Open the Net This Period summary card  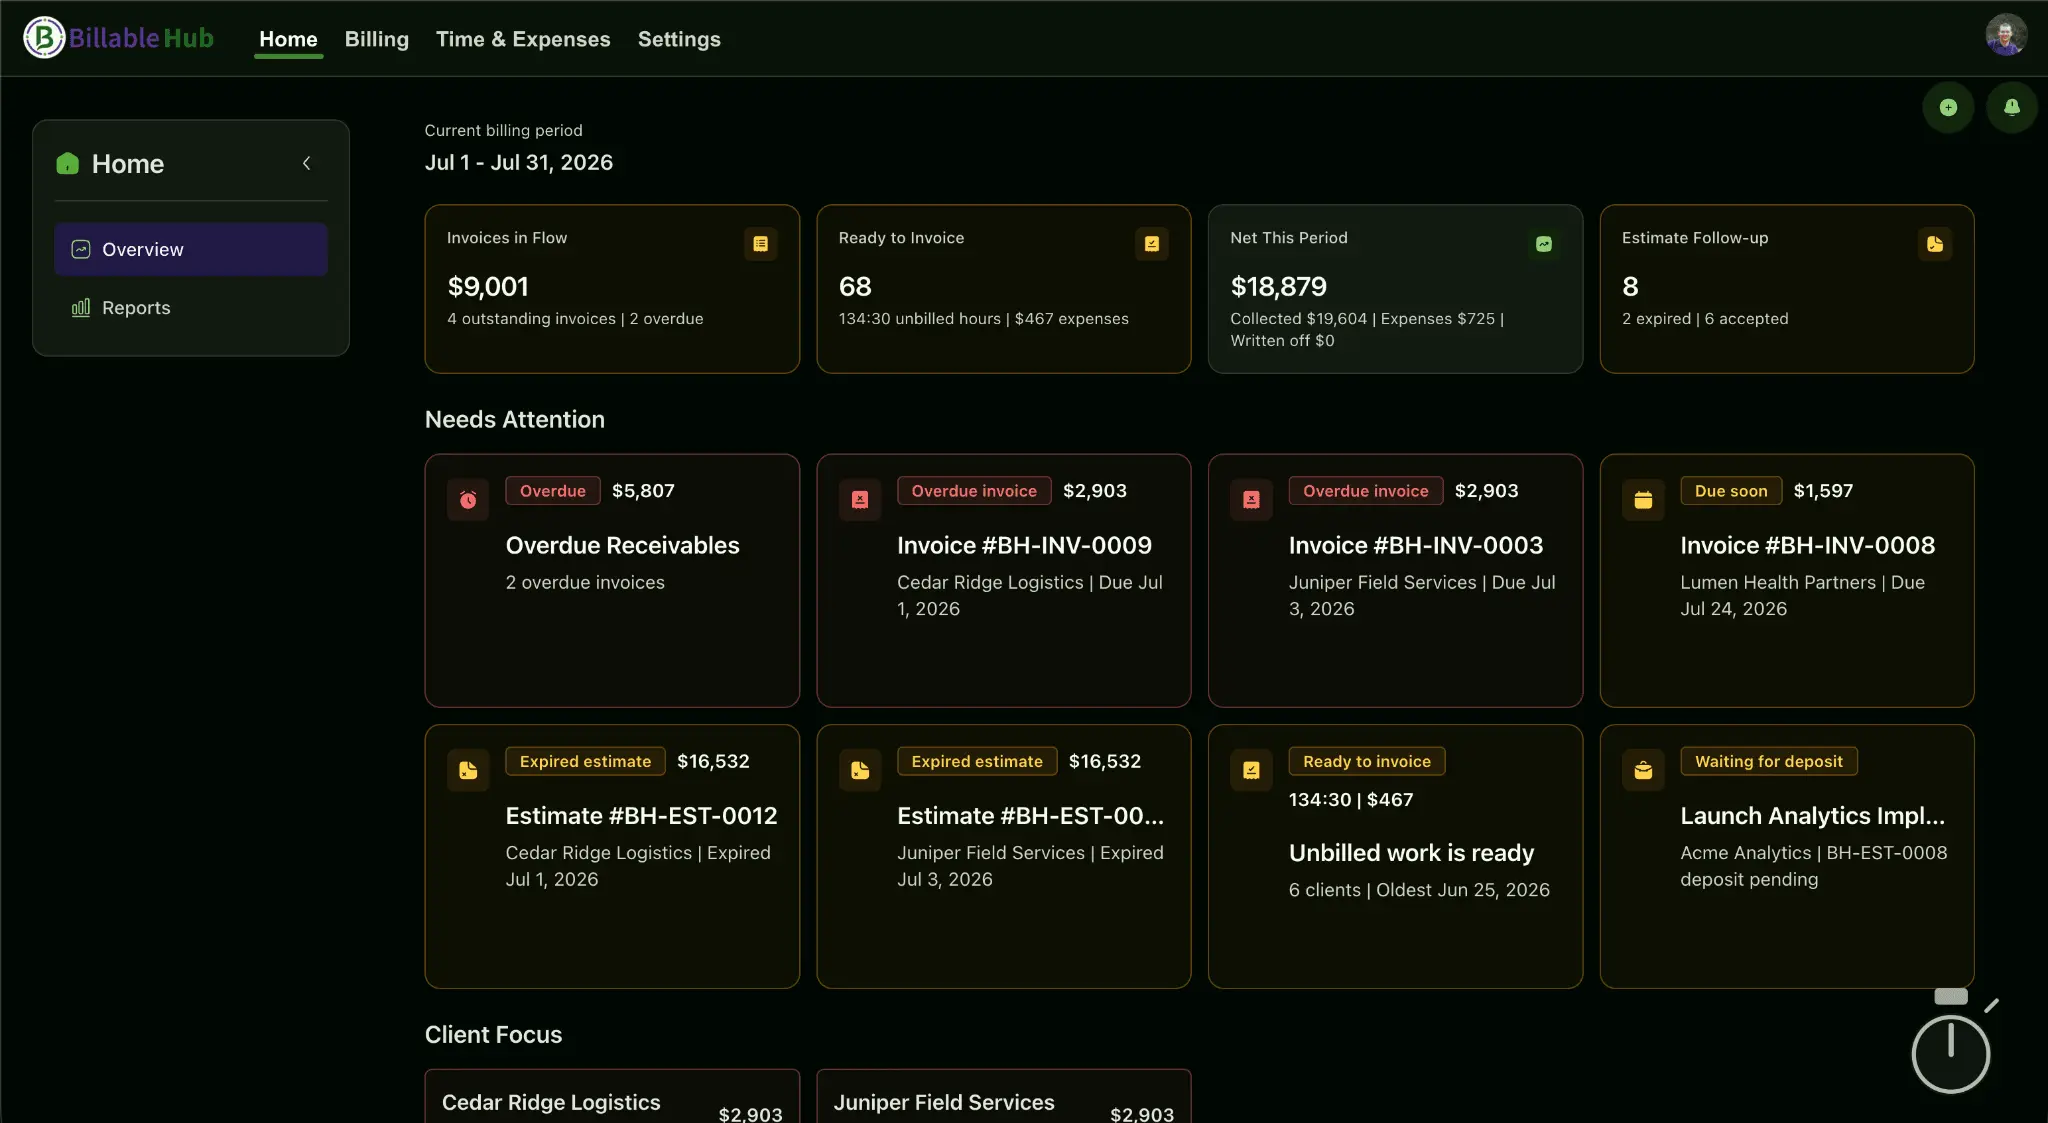tap(1395, 289)
